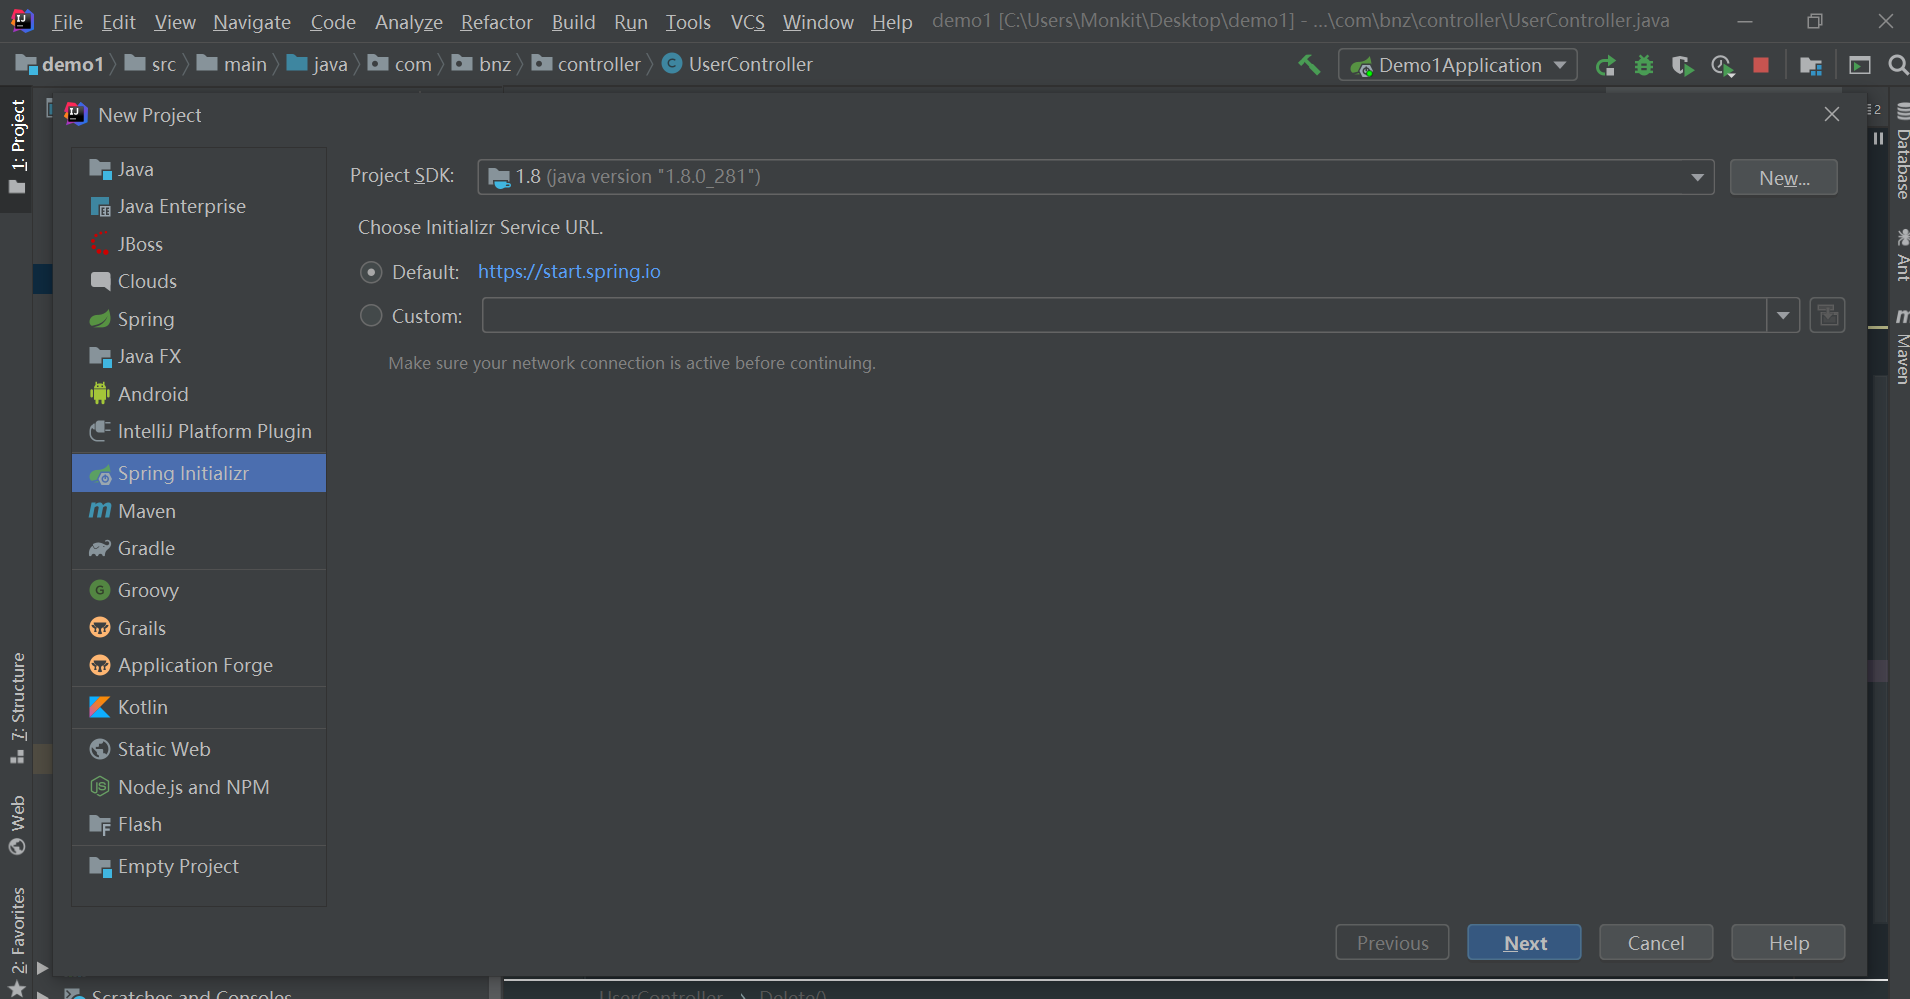Image resolution: width=1910 pixels, height=999 pixels.
Task: Choose Maven project type
Action: [x=199, y=511]
